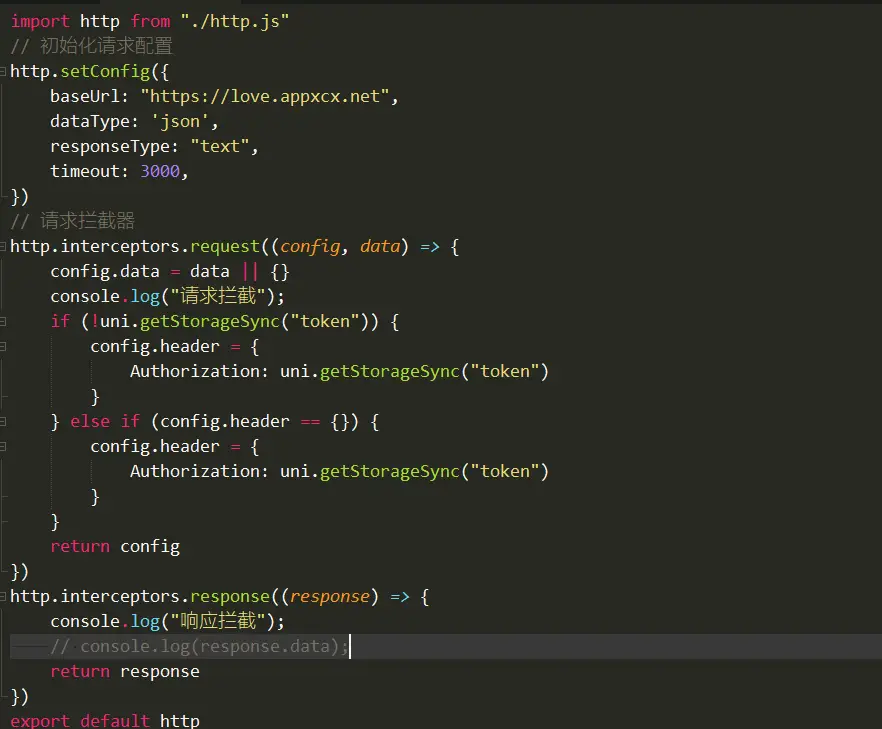Click the italic response parameter
The width and height of the screenshot is (882, 729).
(330, 597)
